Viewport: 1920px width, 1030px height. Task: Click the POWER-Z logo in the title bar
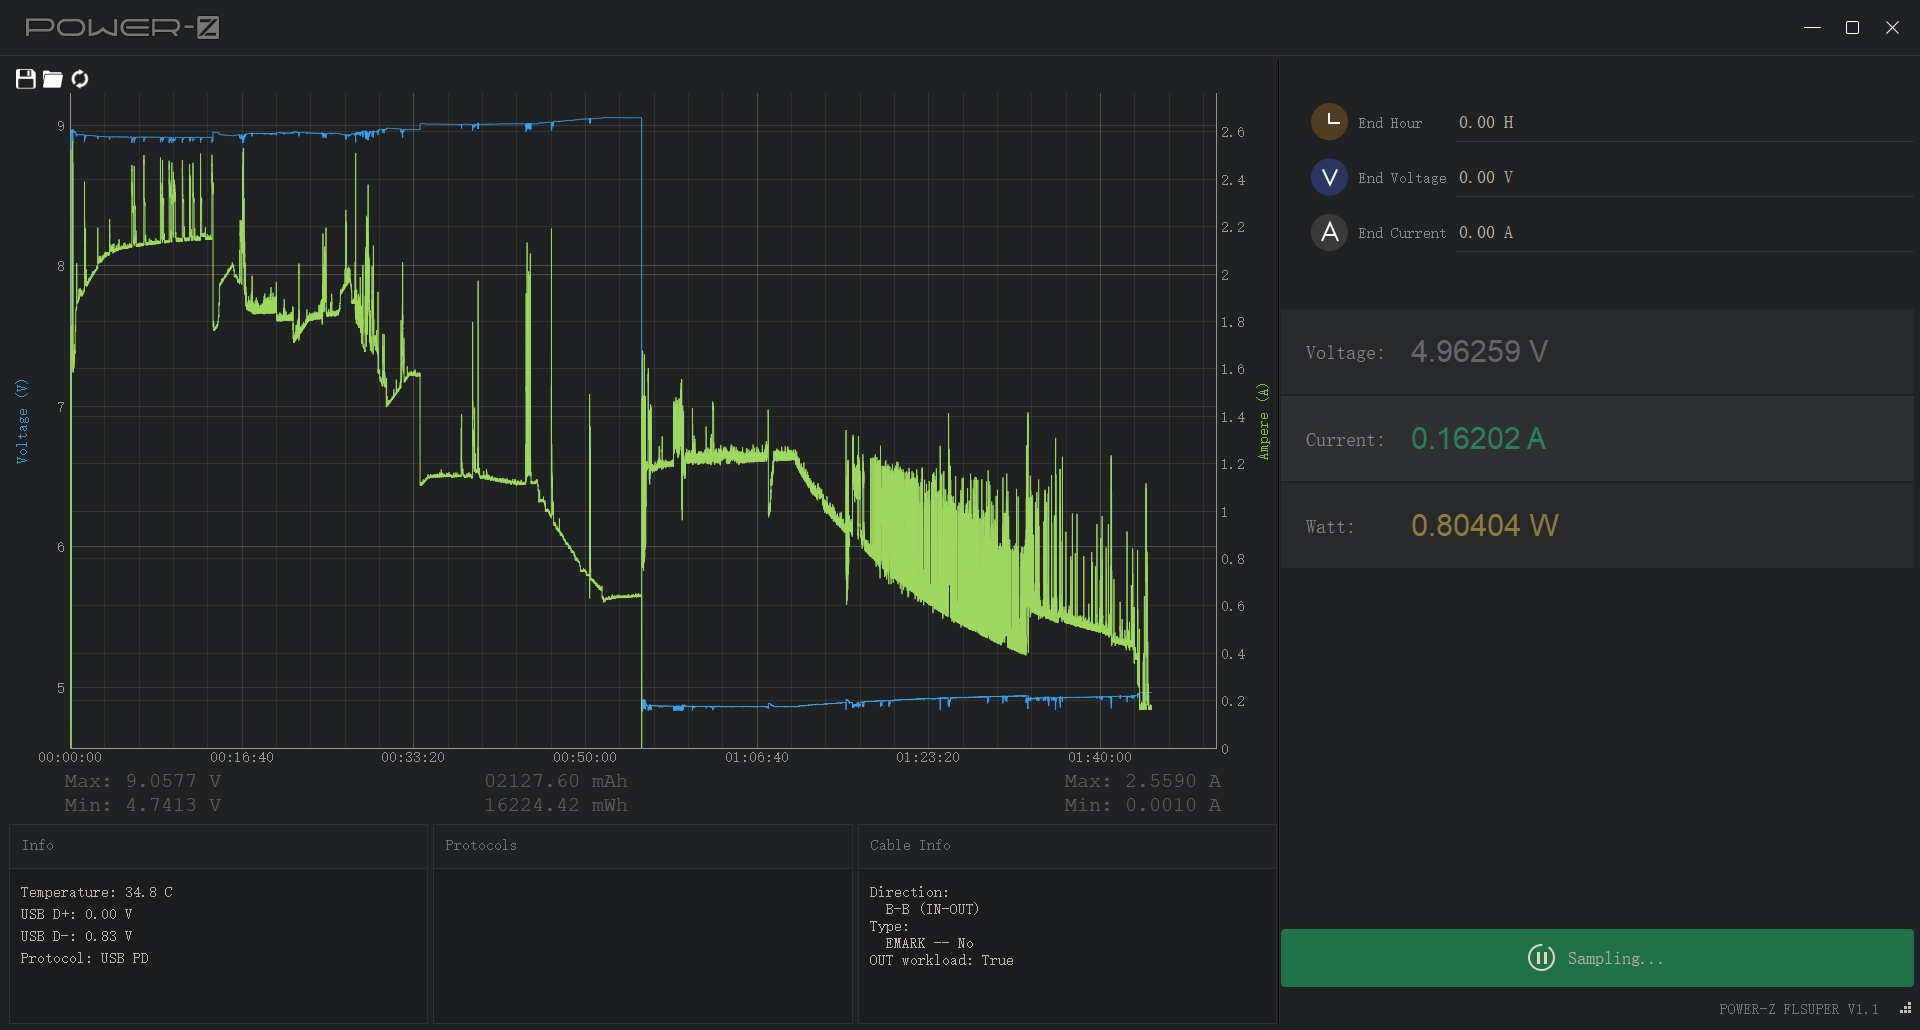[122, 28]
